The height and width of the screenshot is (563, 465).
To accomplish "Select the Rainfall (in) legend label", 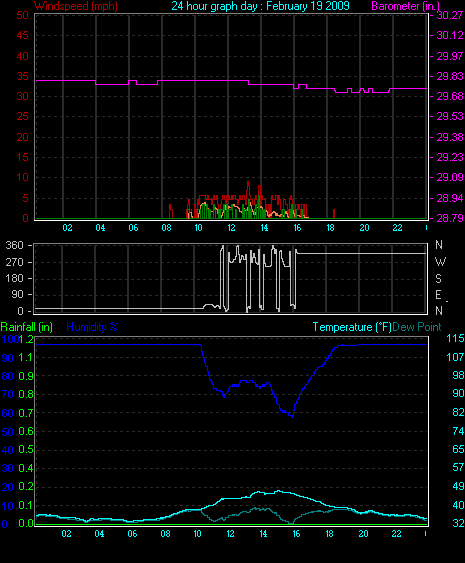I will coord(27,327).
